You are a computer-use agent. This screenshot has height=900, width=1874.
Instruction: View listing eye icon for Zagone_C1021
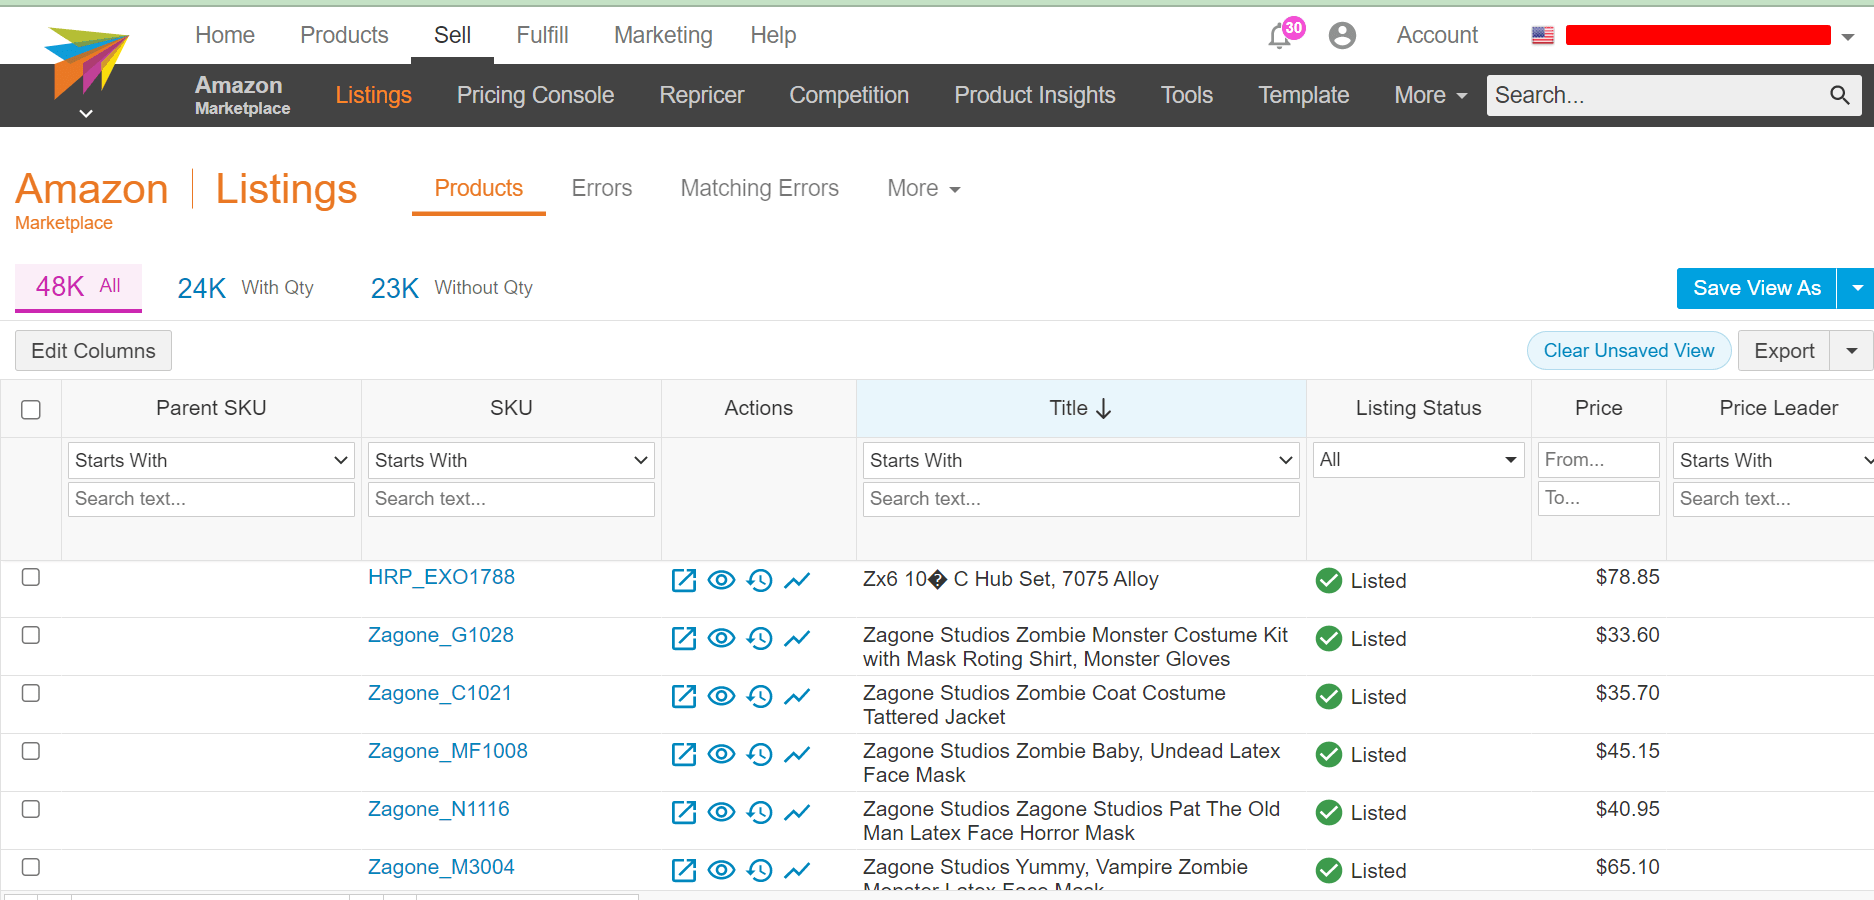point(721,696)
